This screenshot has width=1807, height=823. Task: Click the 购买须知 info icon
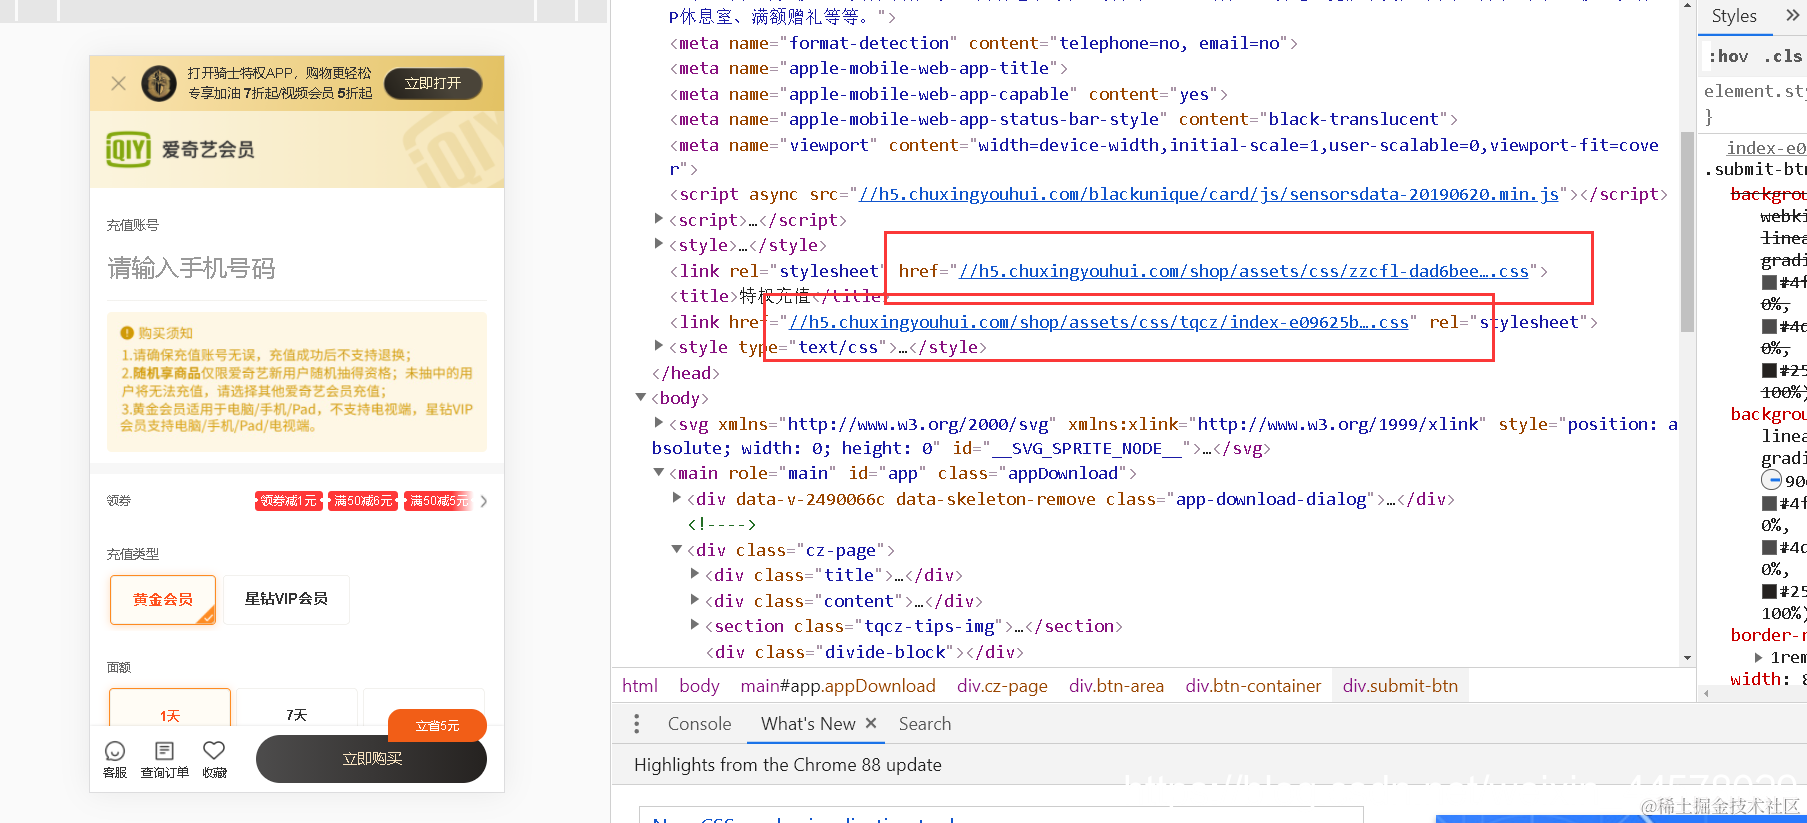pos(127,333)
